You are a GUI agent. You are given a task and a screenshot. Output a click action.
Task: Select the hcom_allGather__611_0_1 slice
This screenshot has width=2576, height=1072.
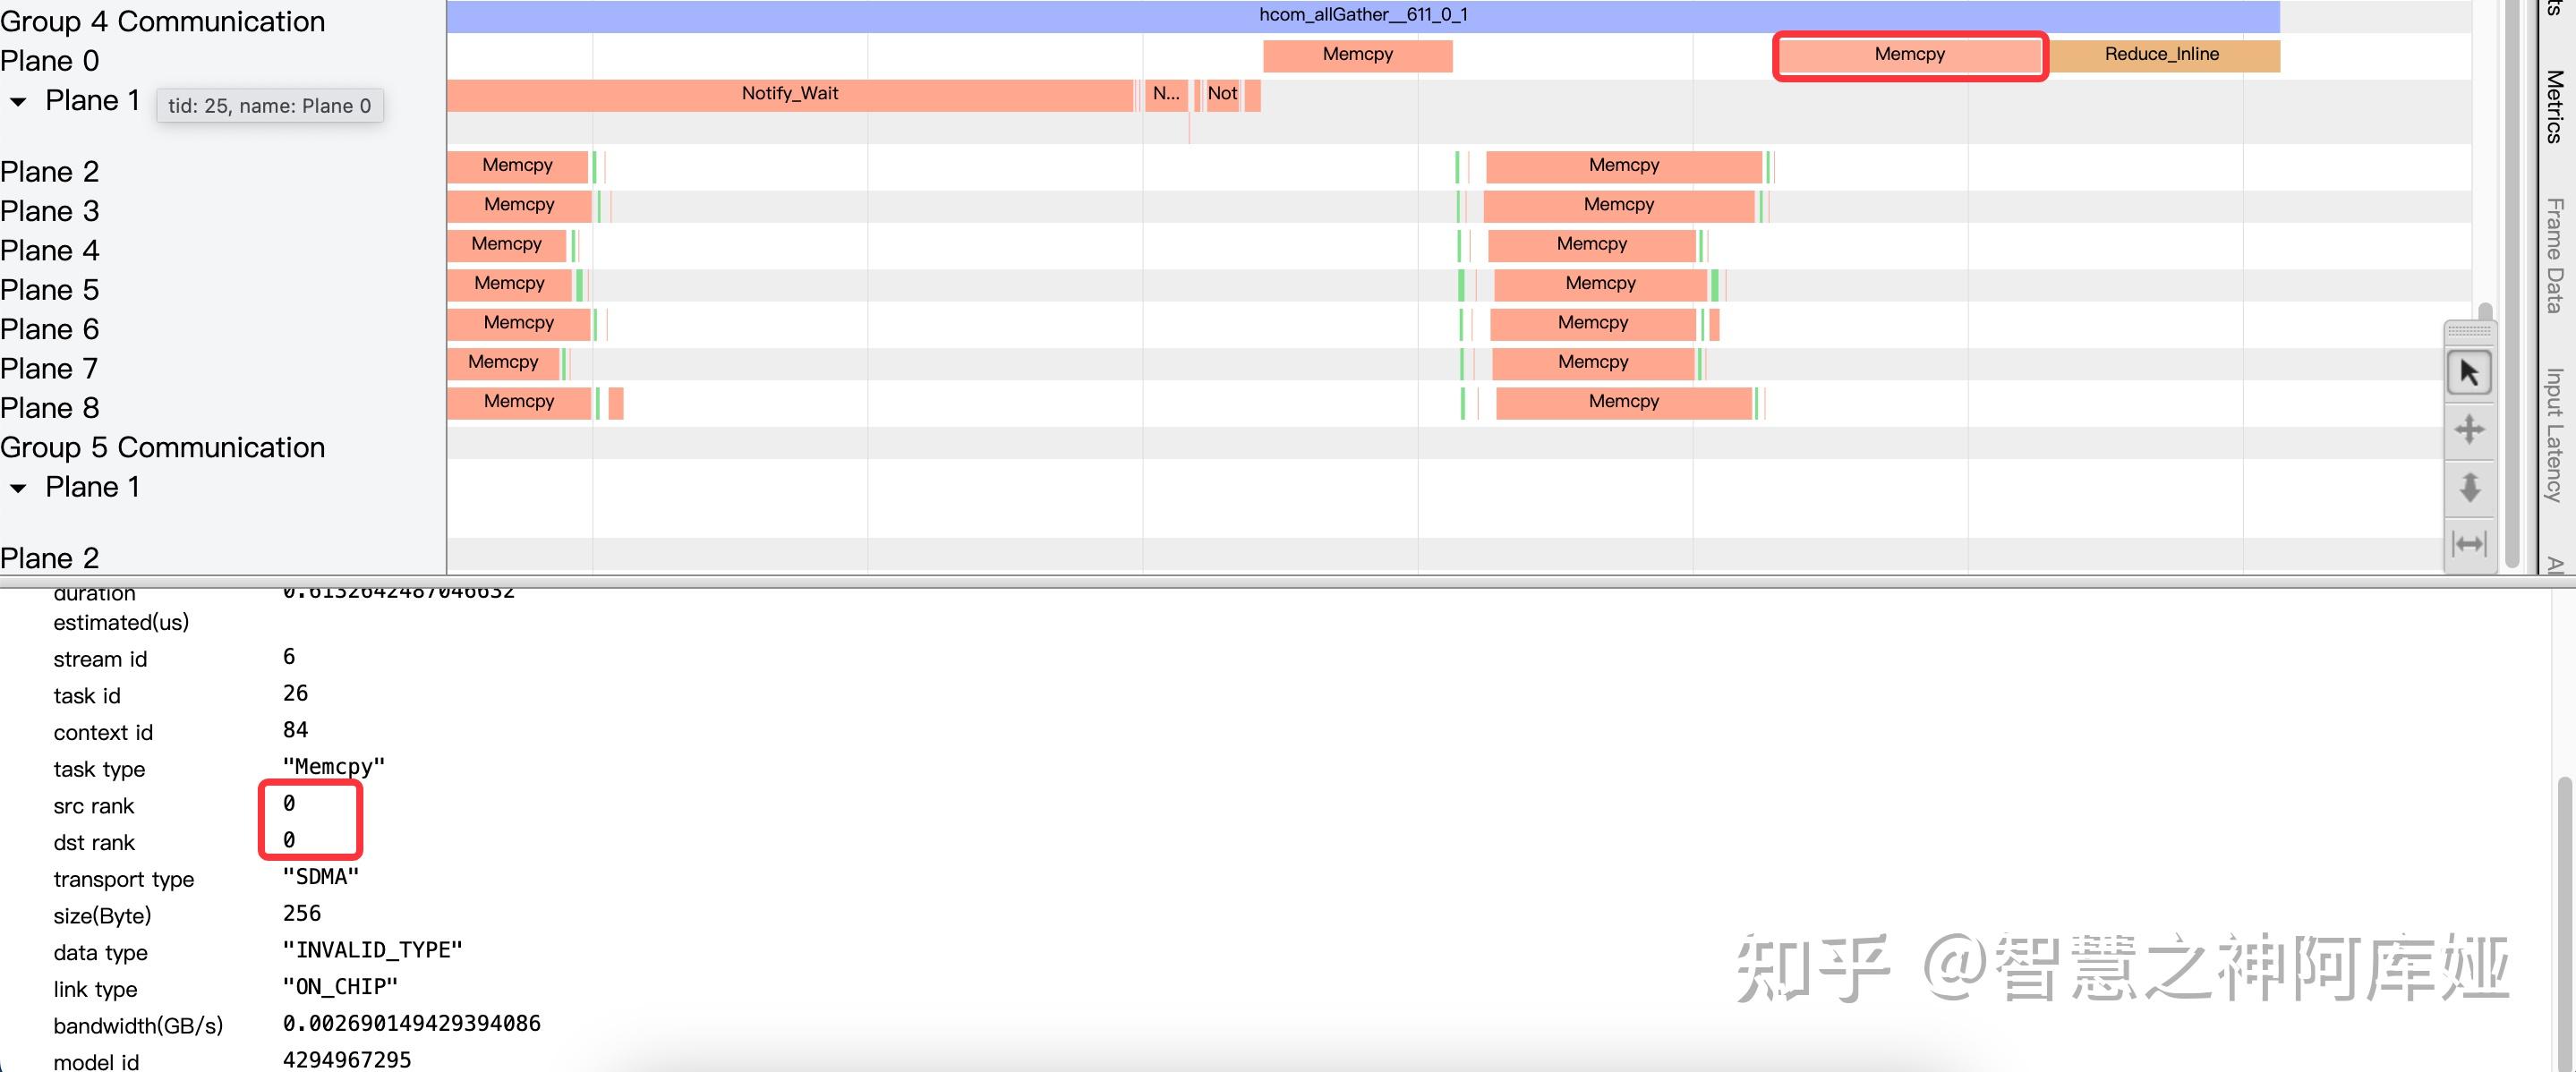(1362, 14)
